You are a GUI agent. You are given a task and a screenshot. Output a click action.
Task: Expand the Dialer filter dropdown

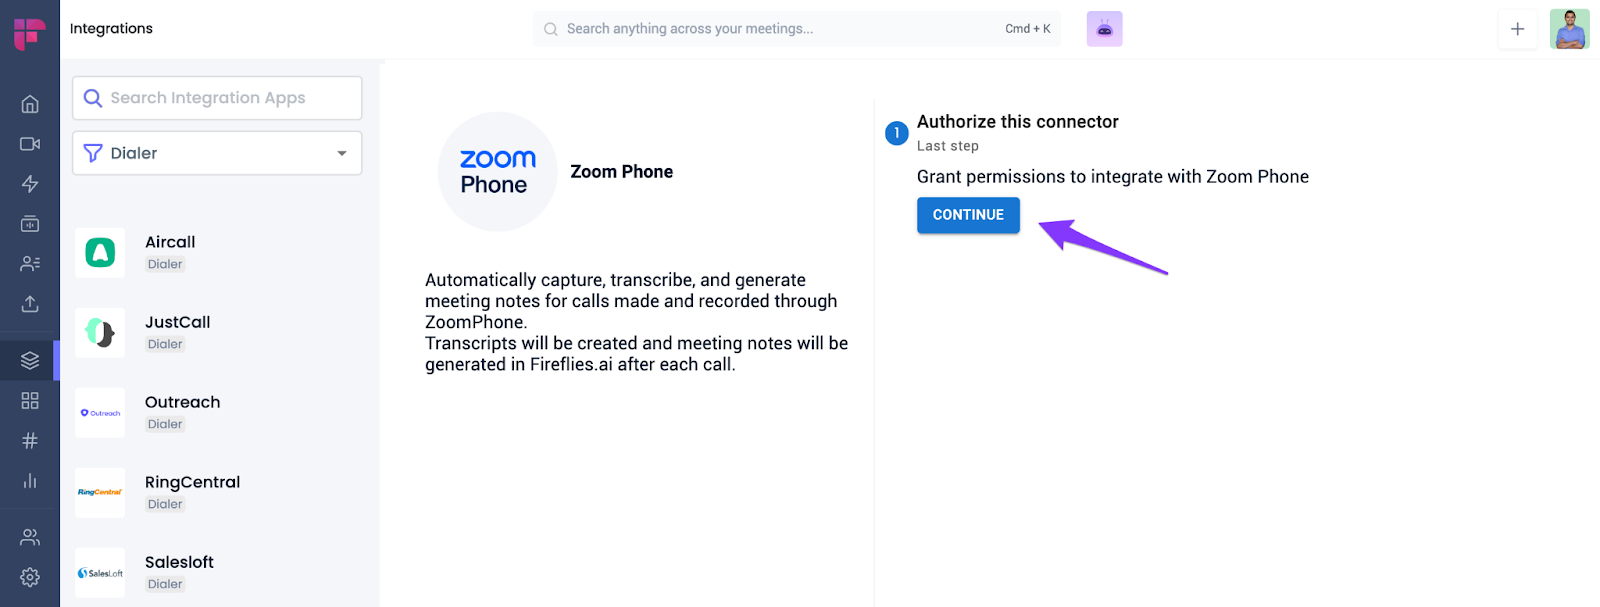(217, 153)
